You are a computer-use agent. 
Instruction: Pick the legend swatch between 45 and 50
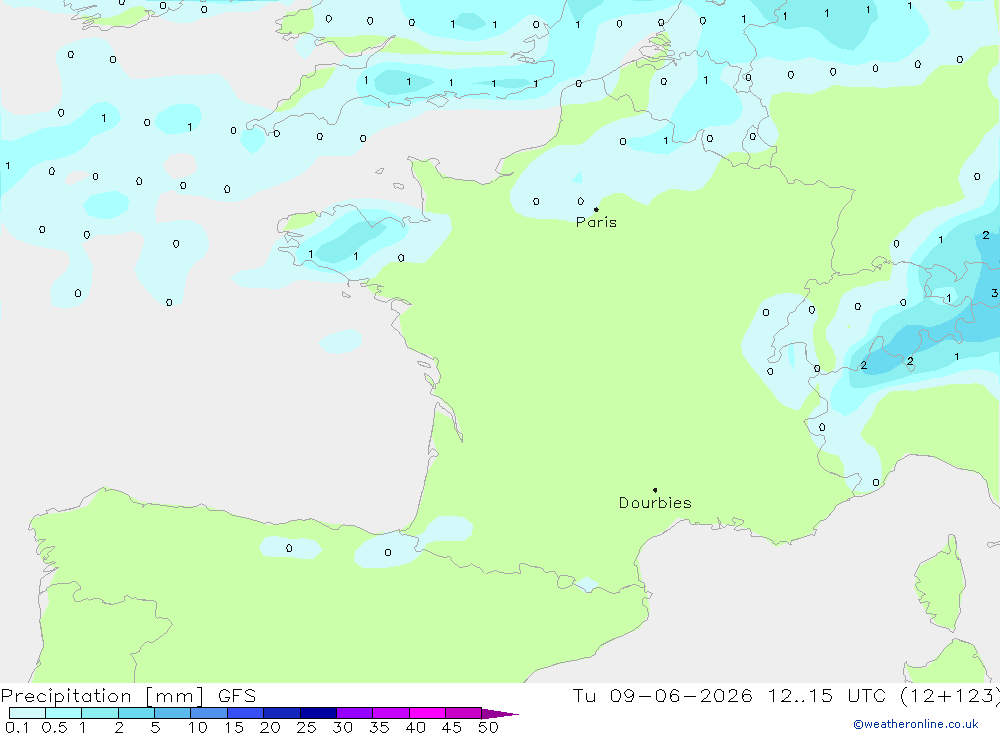click(x=464, y=713)
